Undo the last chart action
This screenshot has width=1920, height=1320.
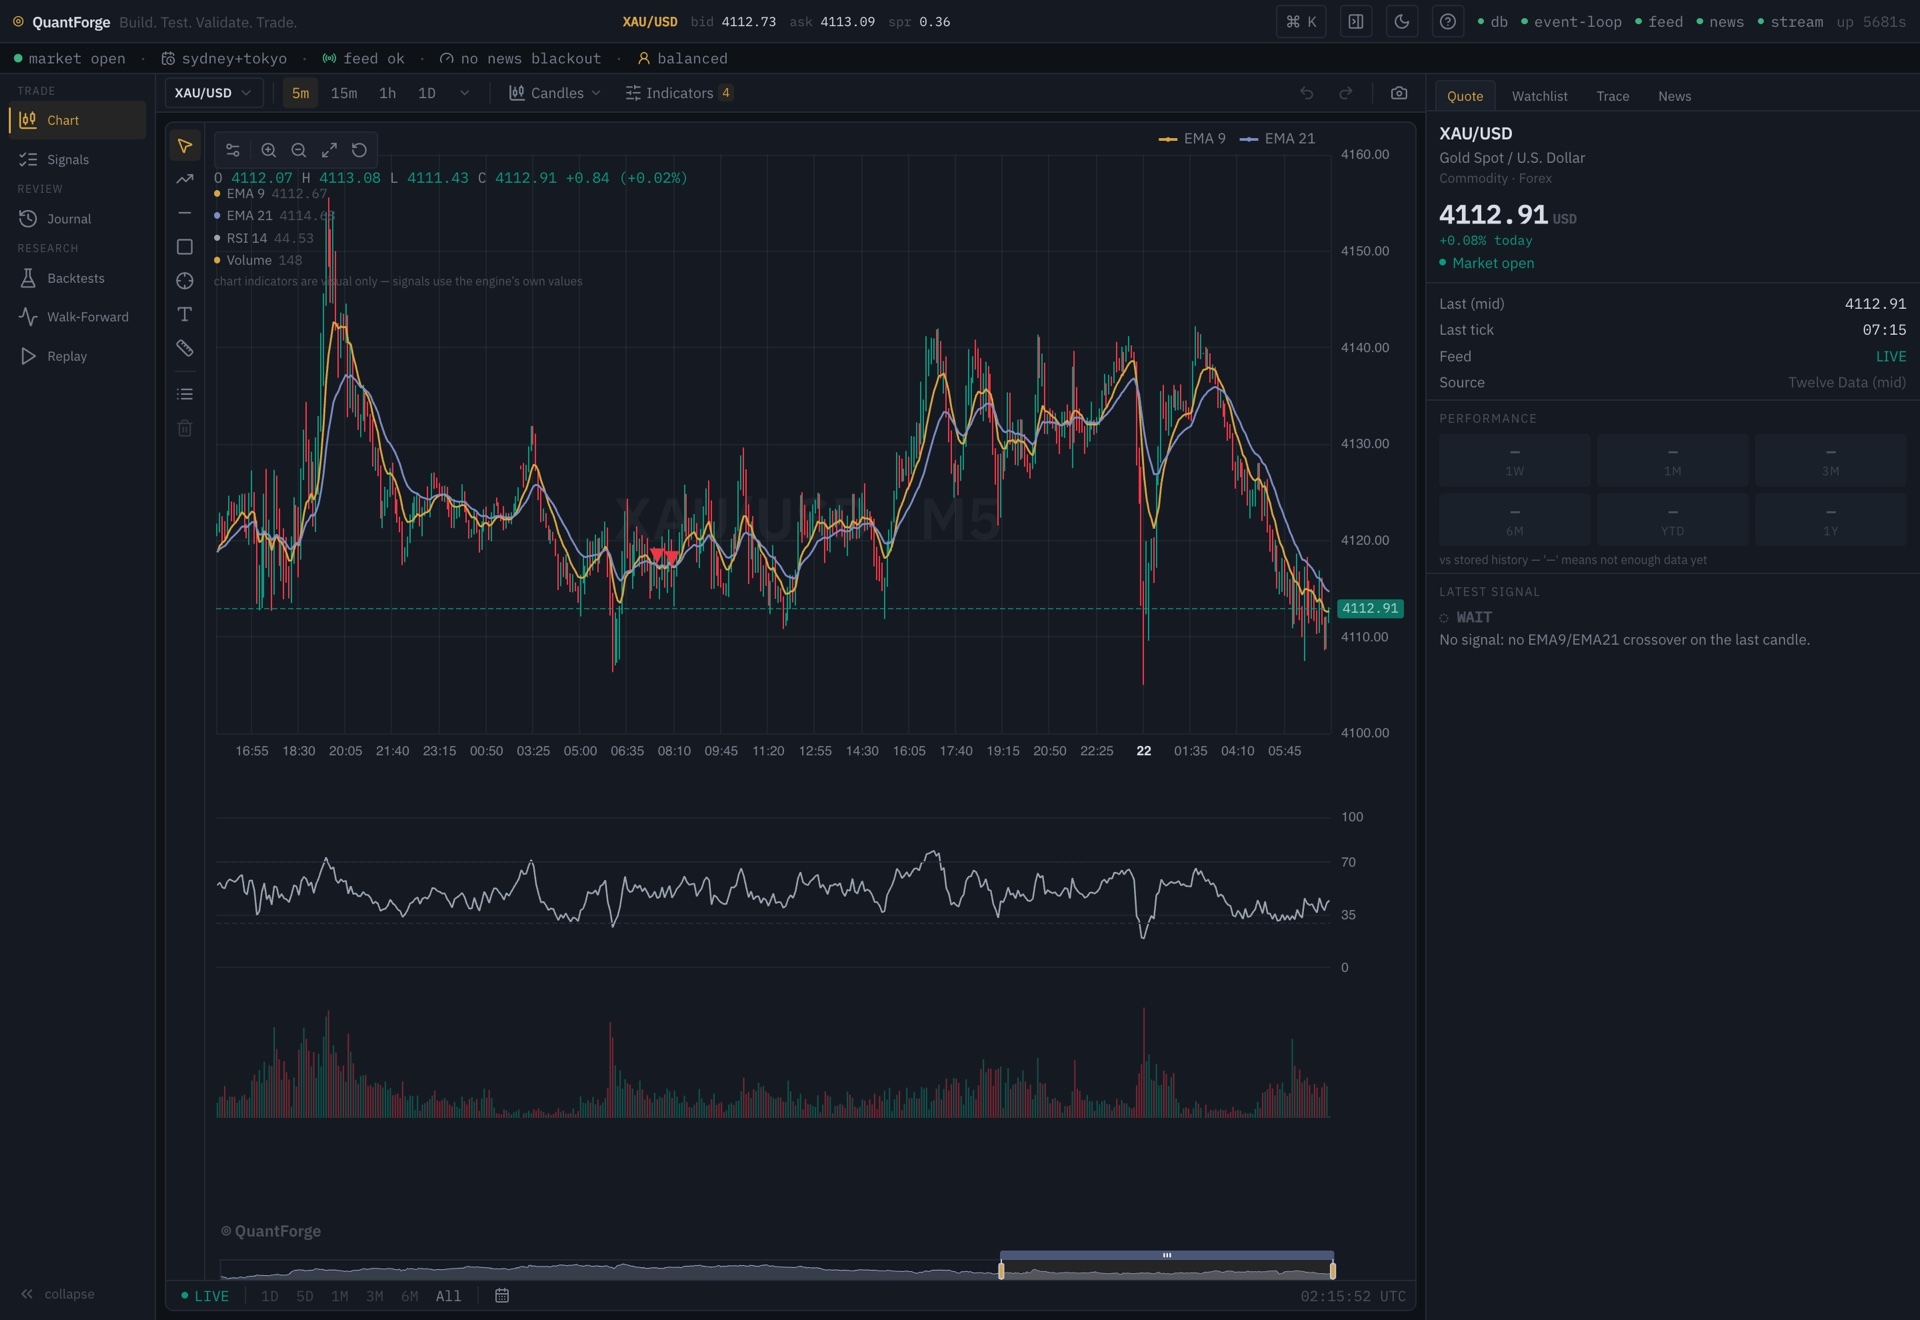pos(1307,93)
